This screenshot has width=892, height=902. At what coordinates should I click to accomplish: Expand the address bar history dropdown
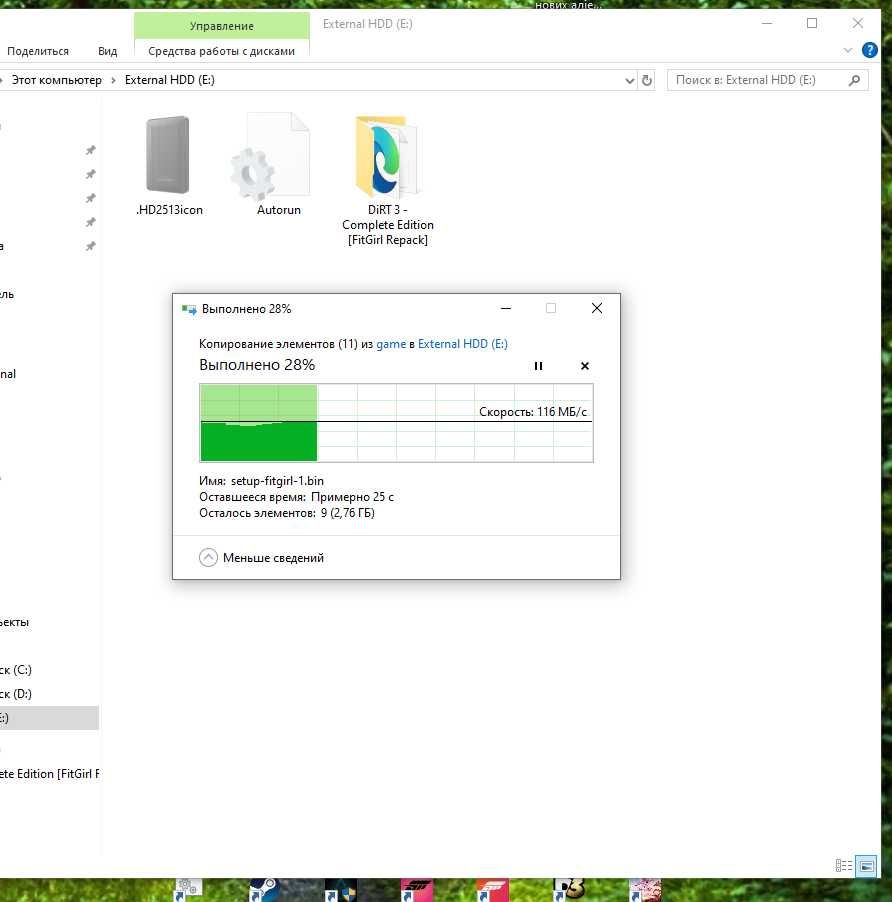pos(630,81)
